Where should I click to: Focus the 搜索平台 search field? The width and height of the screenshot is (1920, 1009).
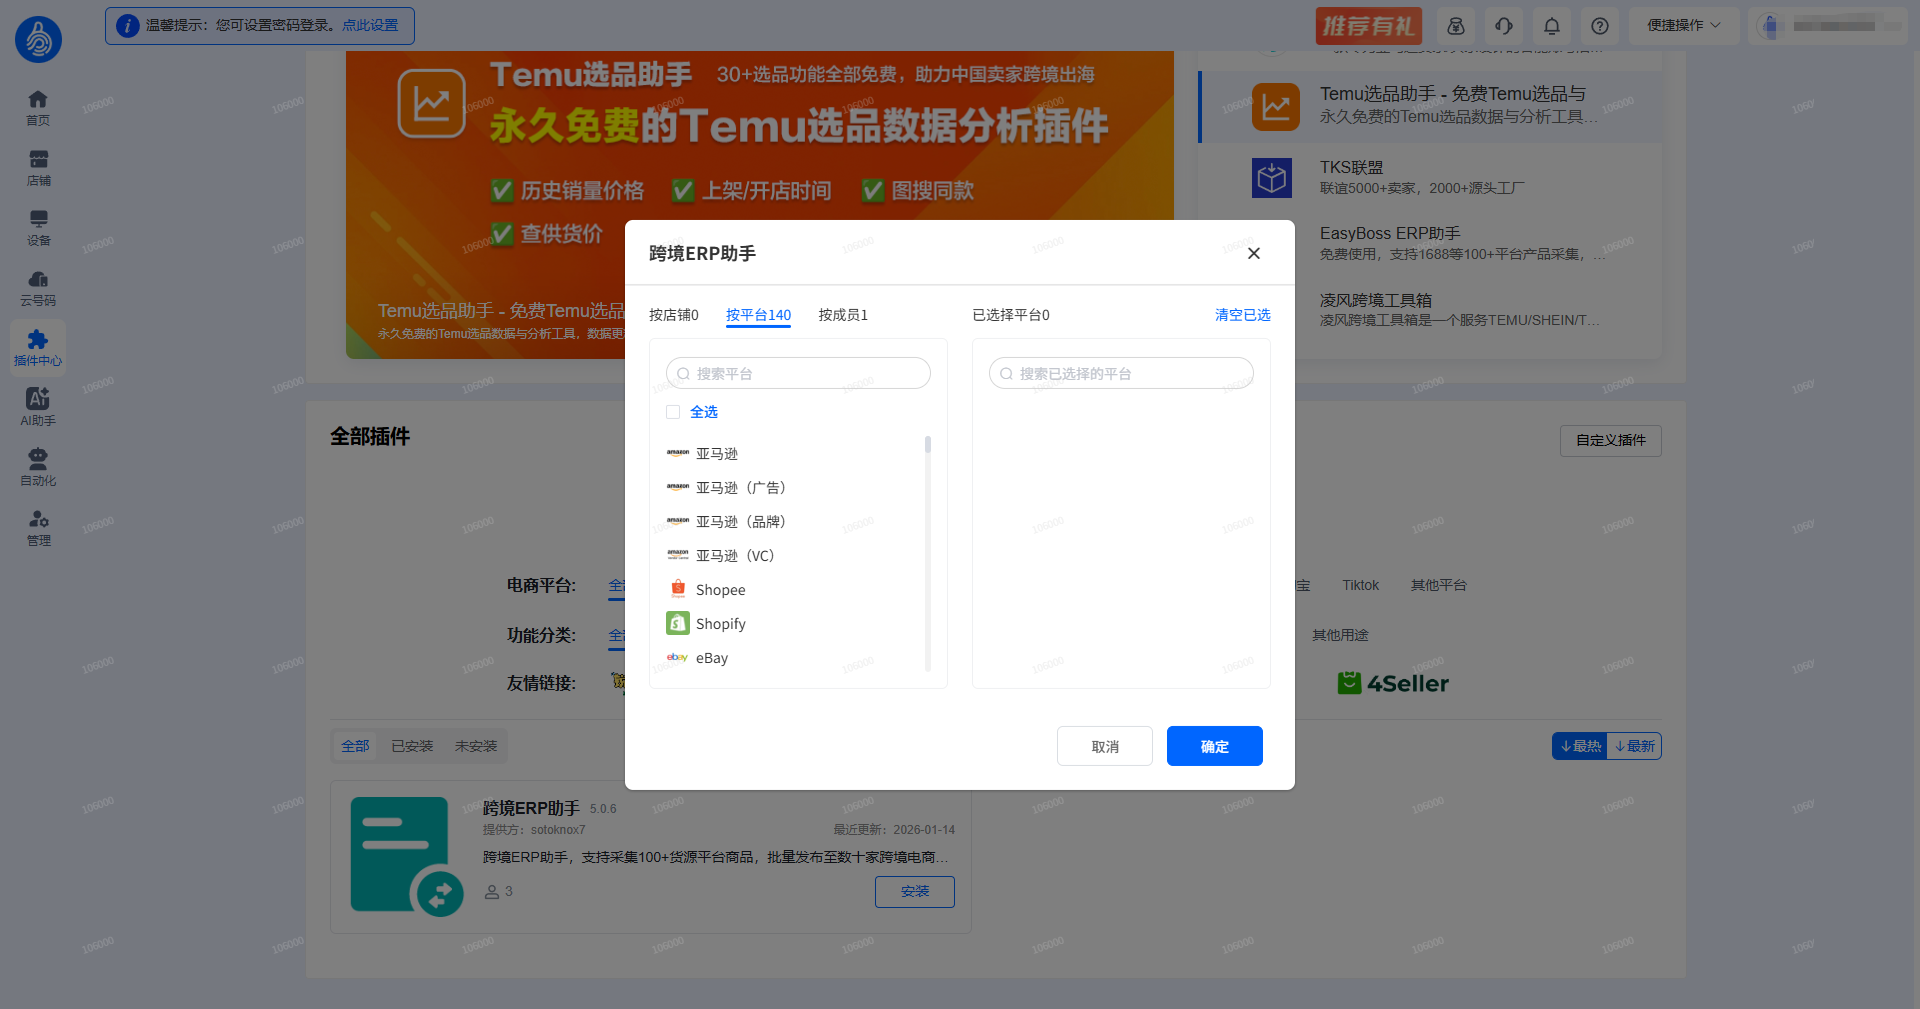[798, 373]
